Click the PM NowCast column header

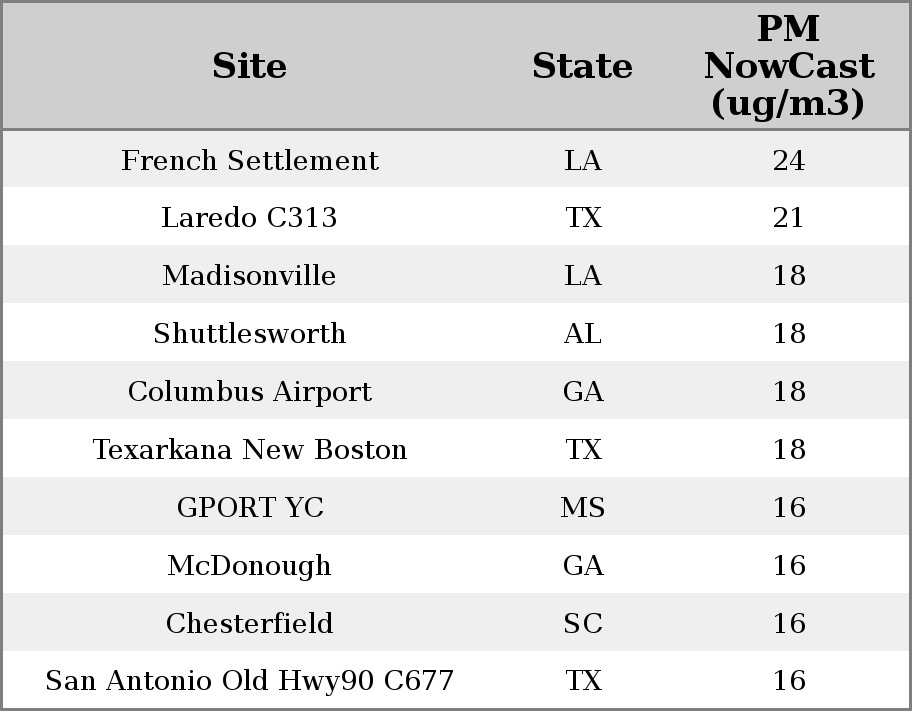789,66
